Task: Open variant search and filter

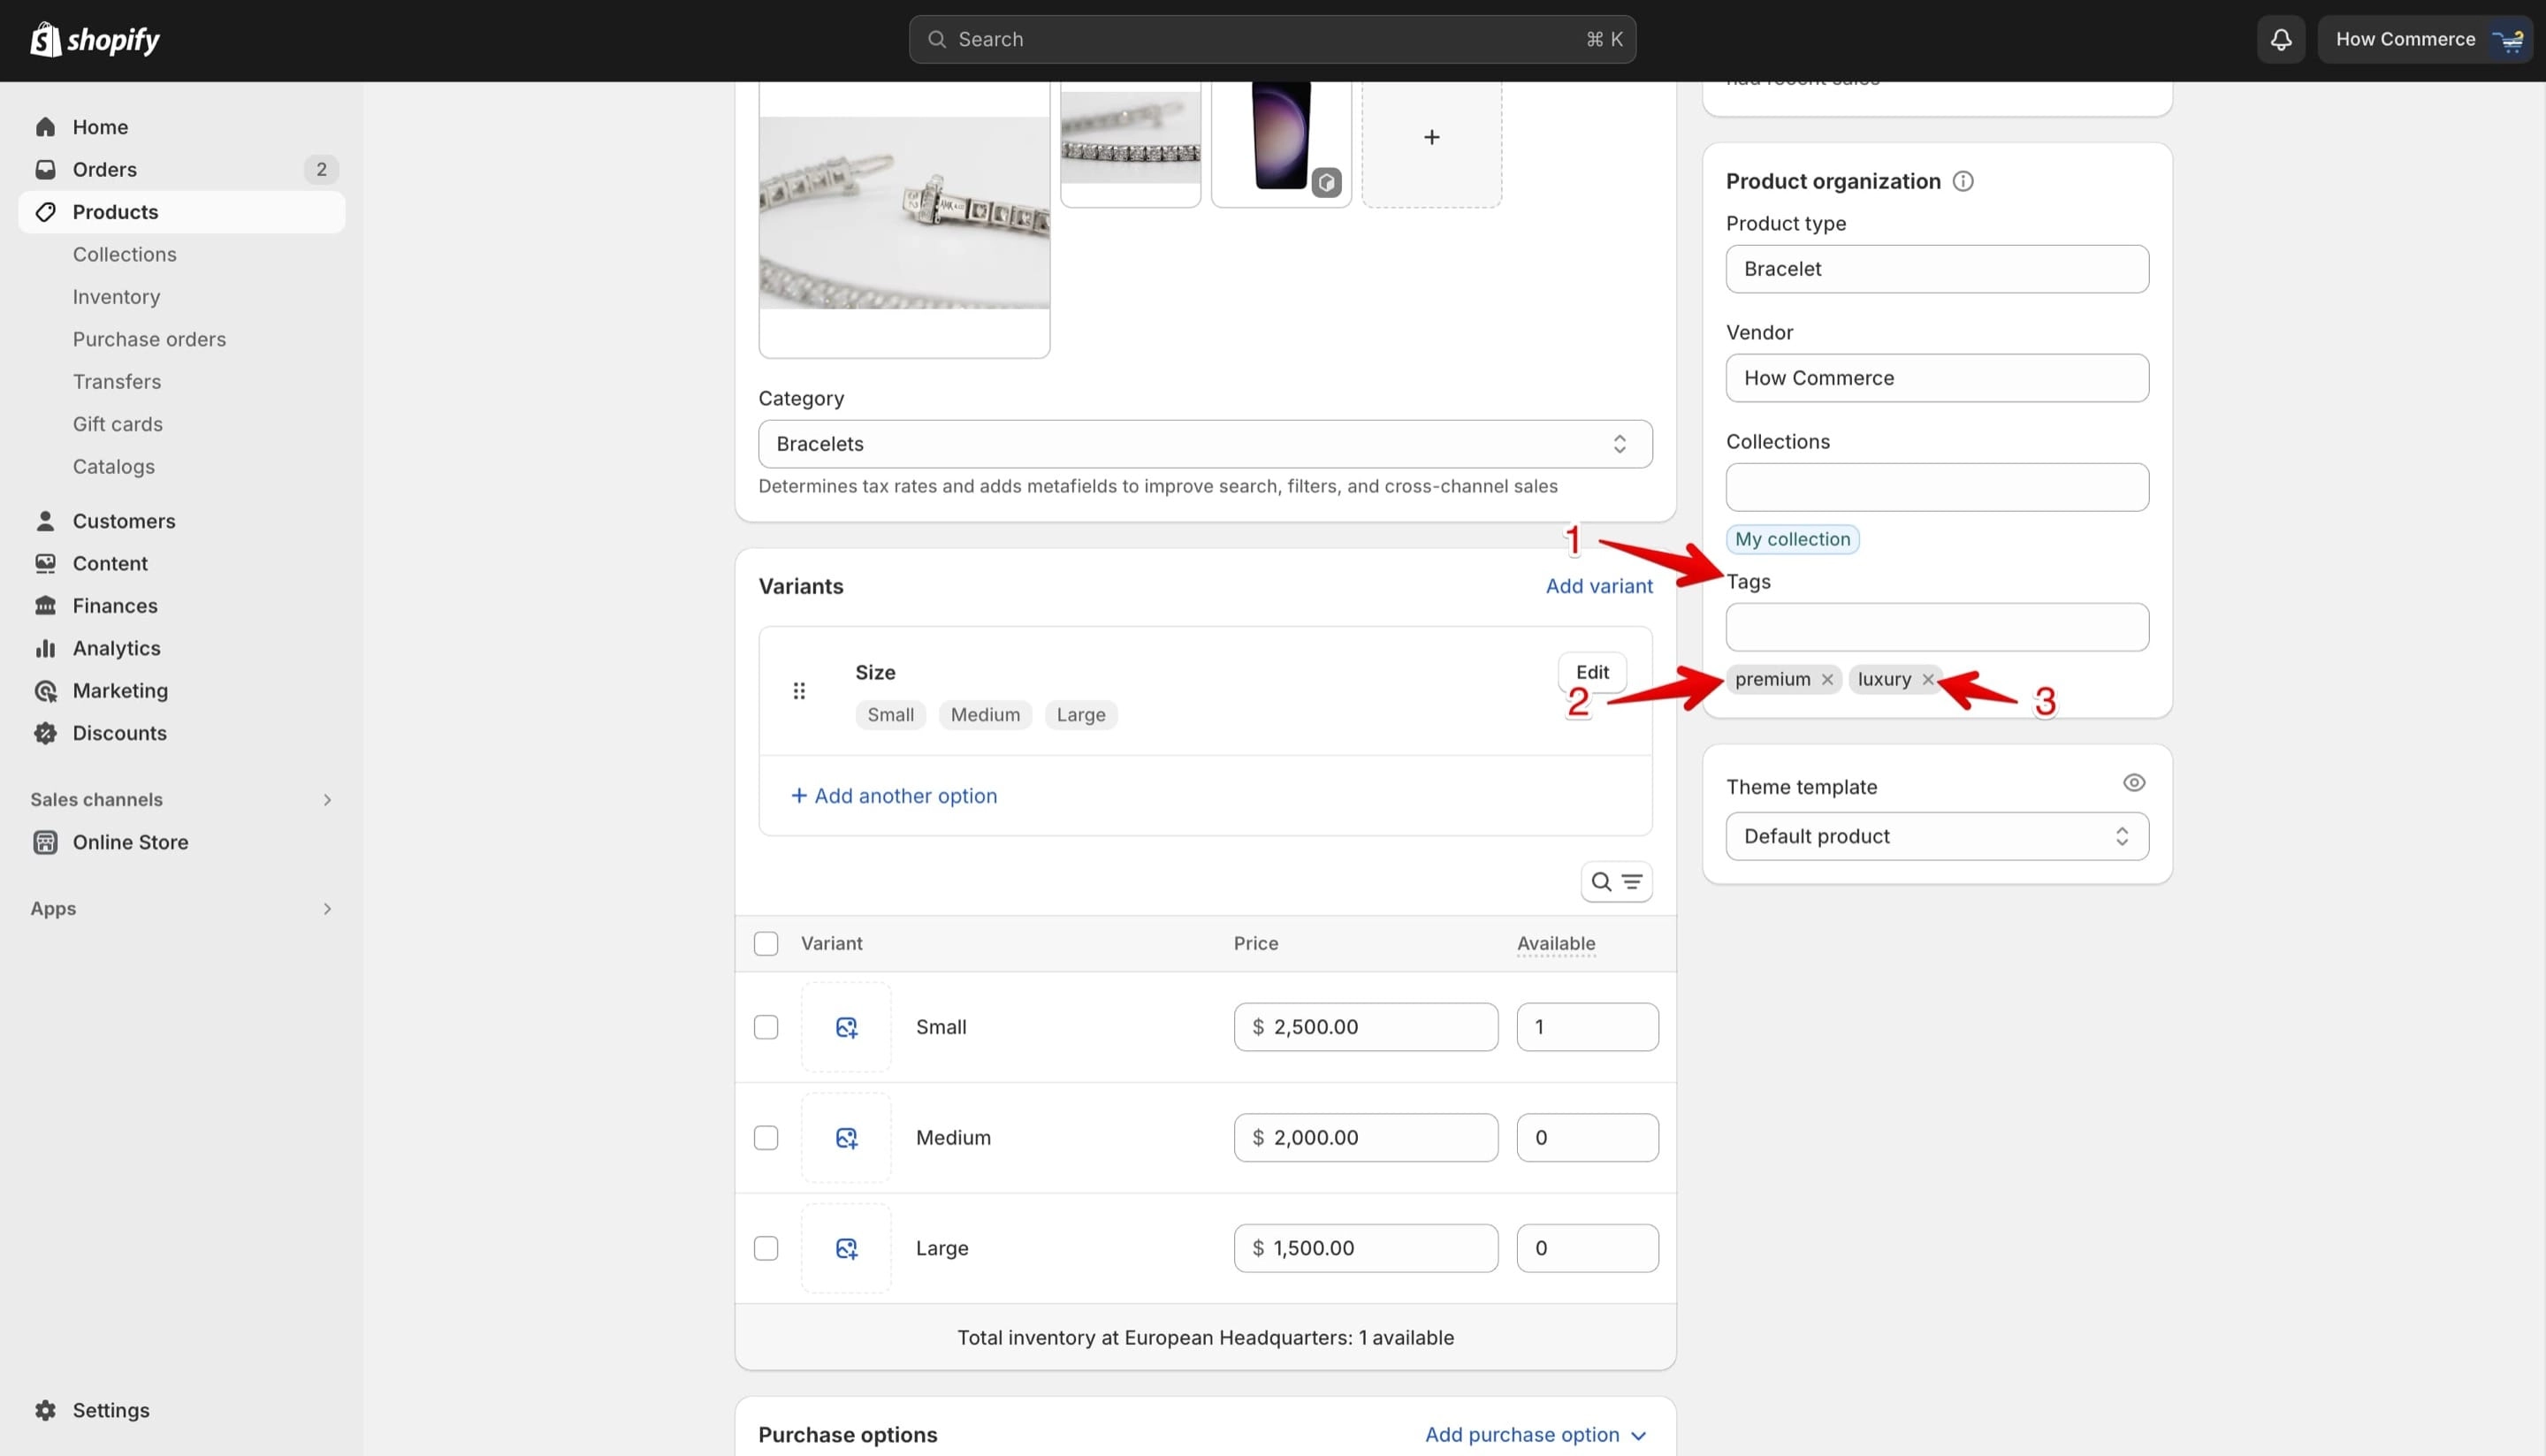Action: (1616, 882)
